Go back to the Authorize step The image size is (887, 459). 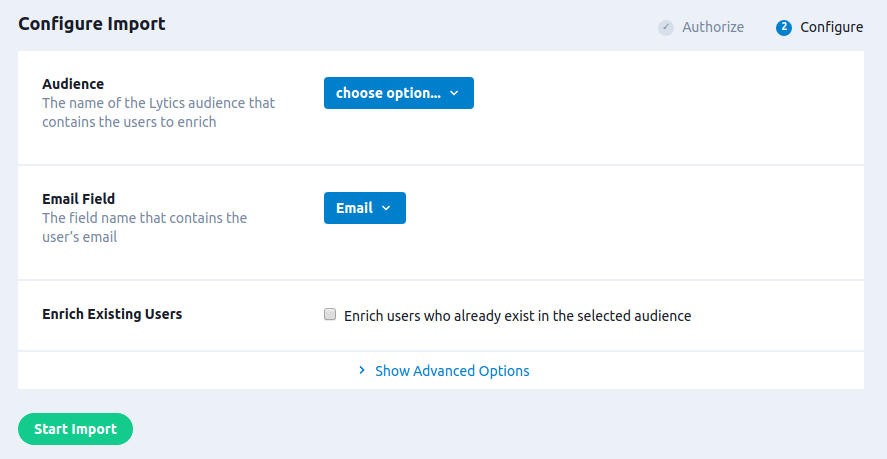(712, 27)
